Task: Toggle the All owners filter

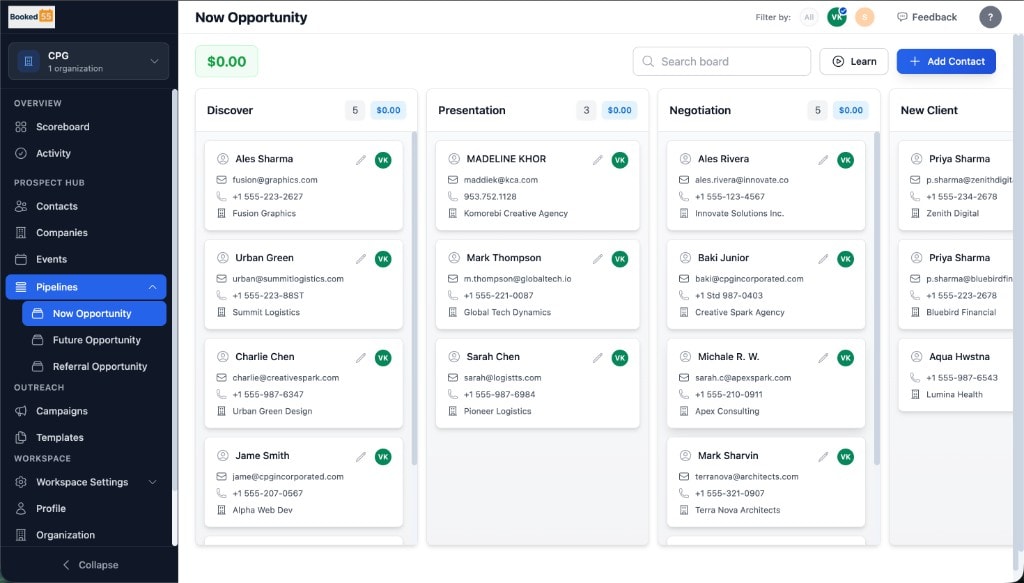Action: 808,18
